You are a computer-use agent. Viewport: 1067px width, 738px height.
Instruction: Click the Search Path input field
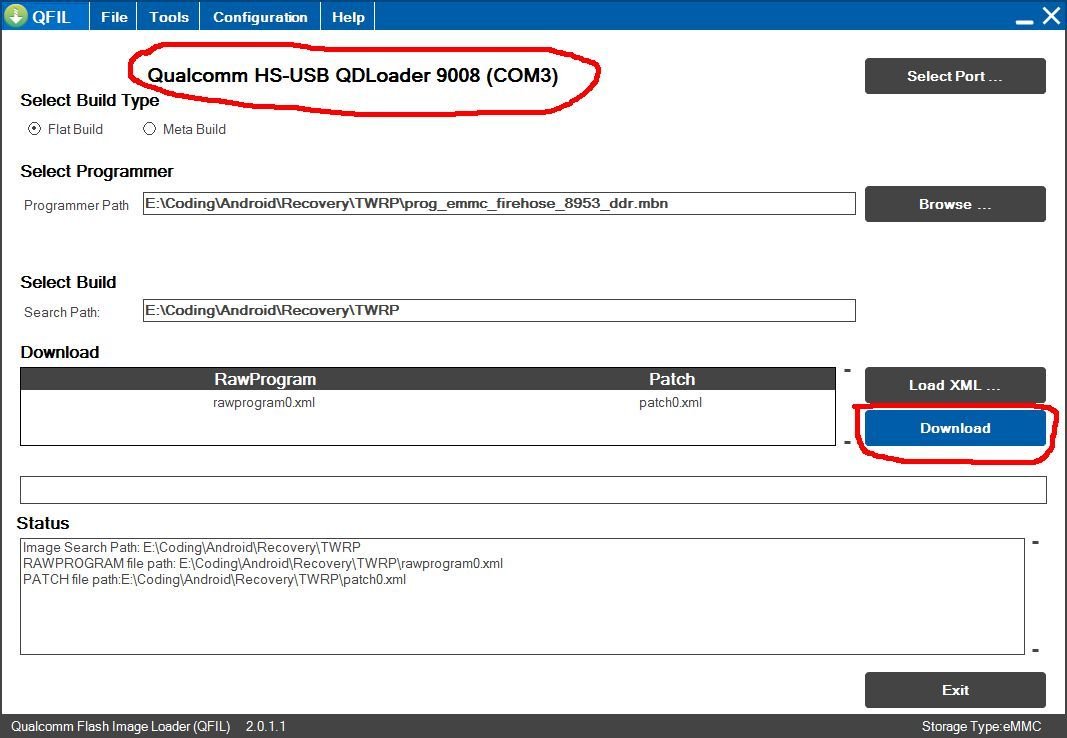tap(499, 310)
